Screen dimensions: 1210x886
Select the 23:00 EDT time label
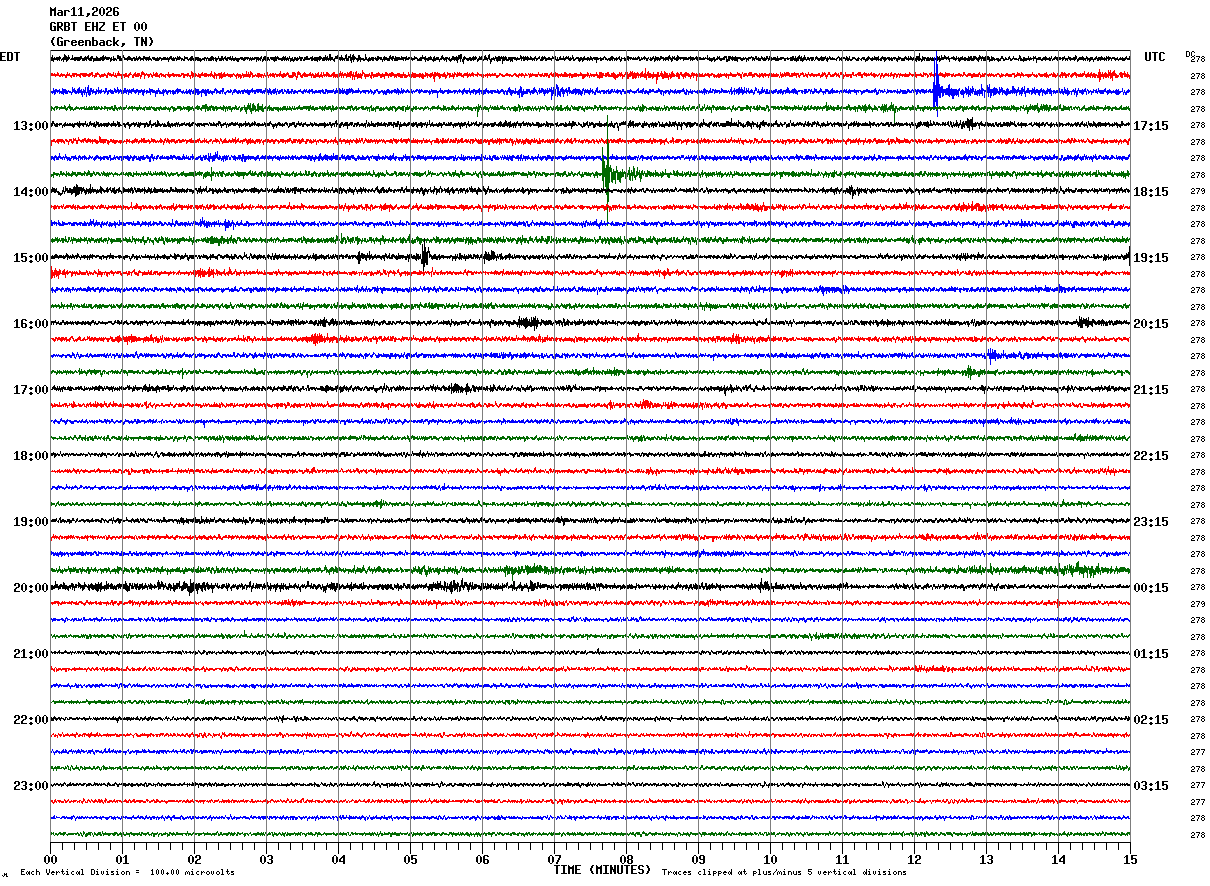pos(30,786)
